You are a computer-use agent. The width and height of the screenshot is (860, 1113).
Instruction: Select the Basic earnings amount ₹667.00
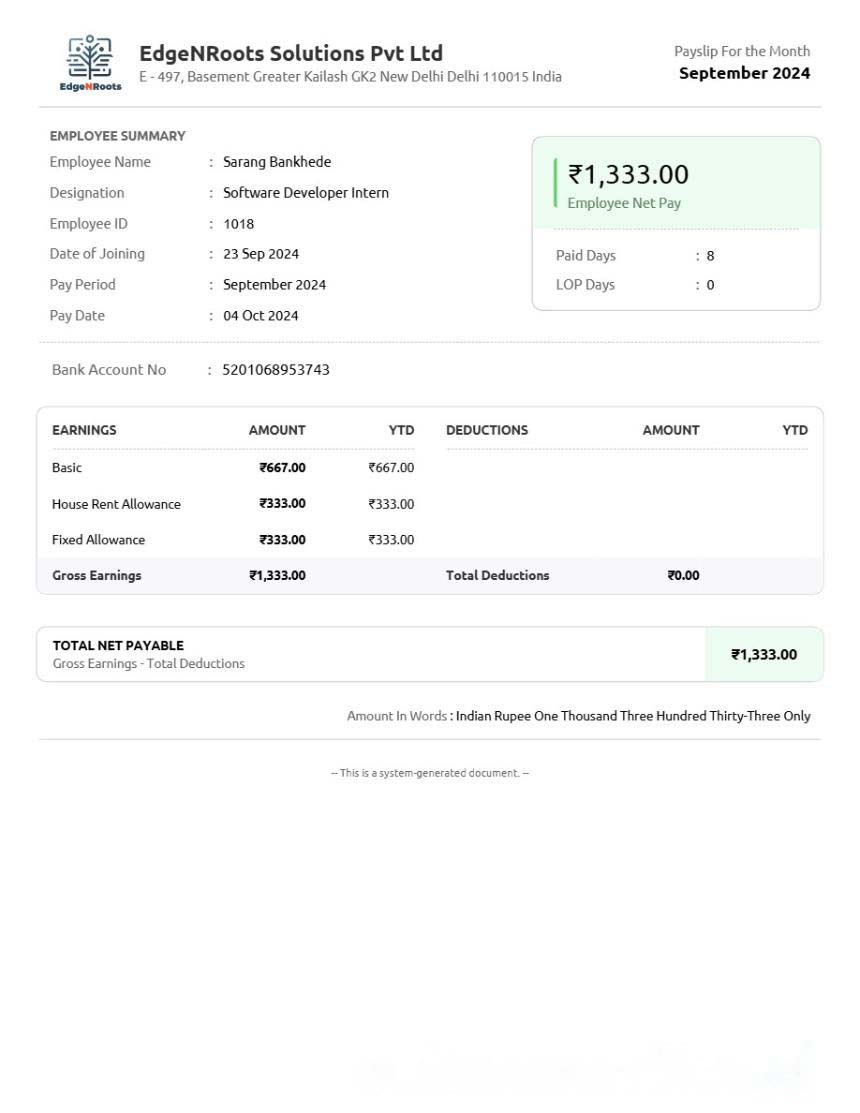tap(282, 468)
